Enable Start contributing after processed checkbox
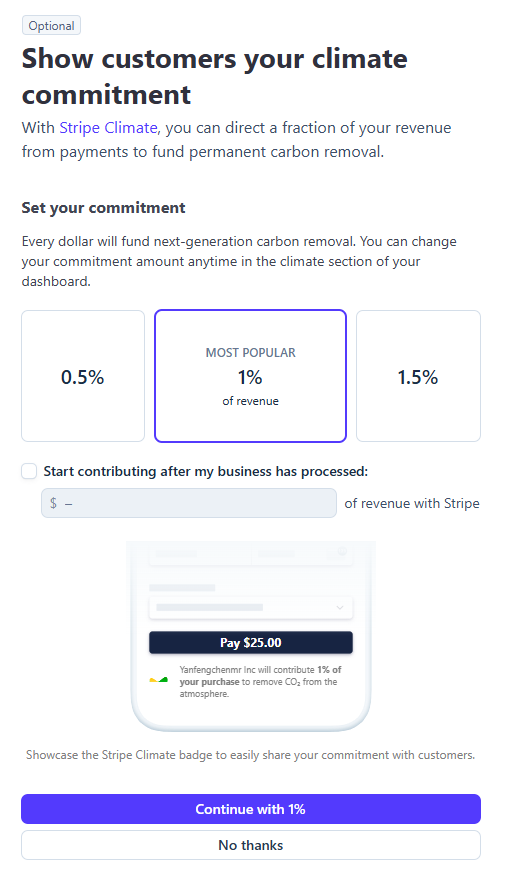Image resolution: width=512 pixels, height=878 pixels. click(29, 471)
